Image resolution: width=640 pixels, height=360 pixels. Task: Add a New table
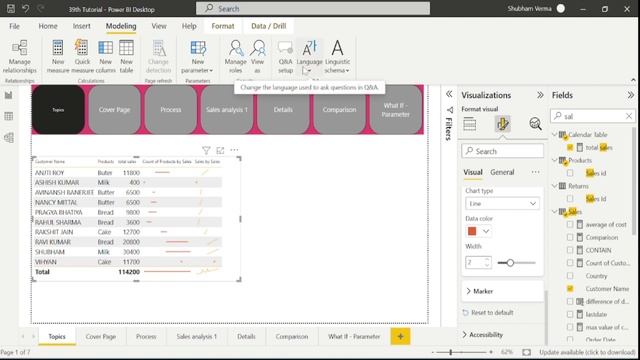pos(126,57)
